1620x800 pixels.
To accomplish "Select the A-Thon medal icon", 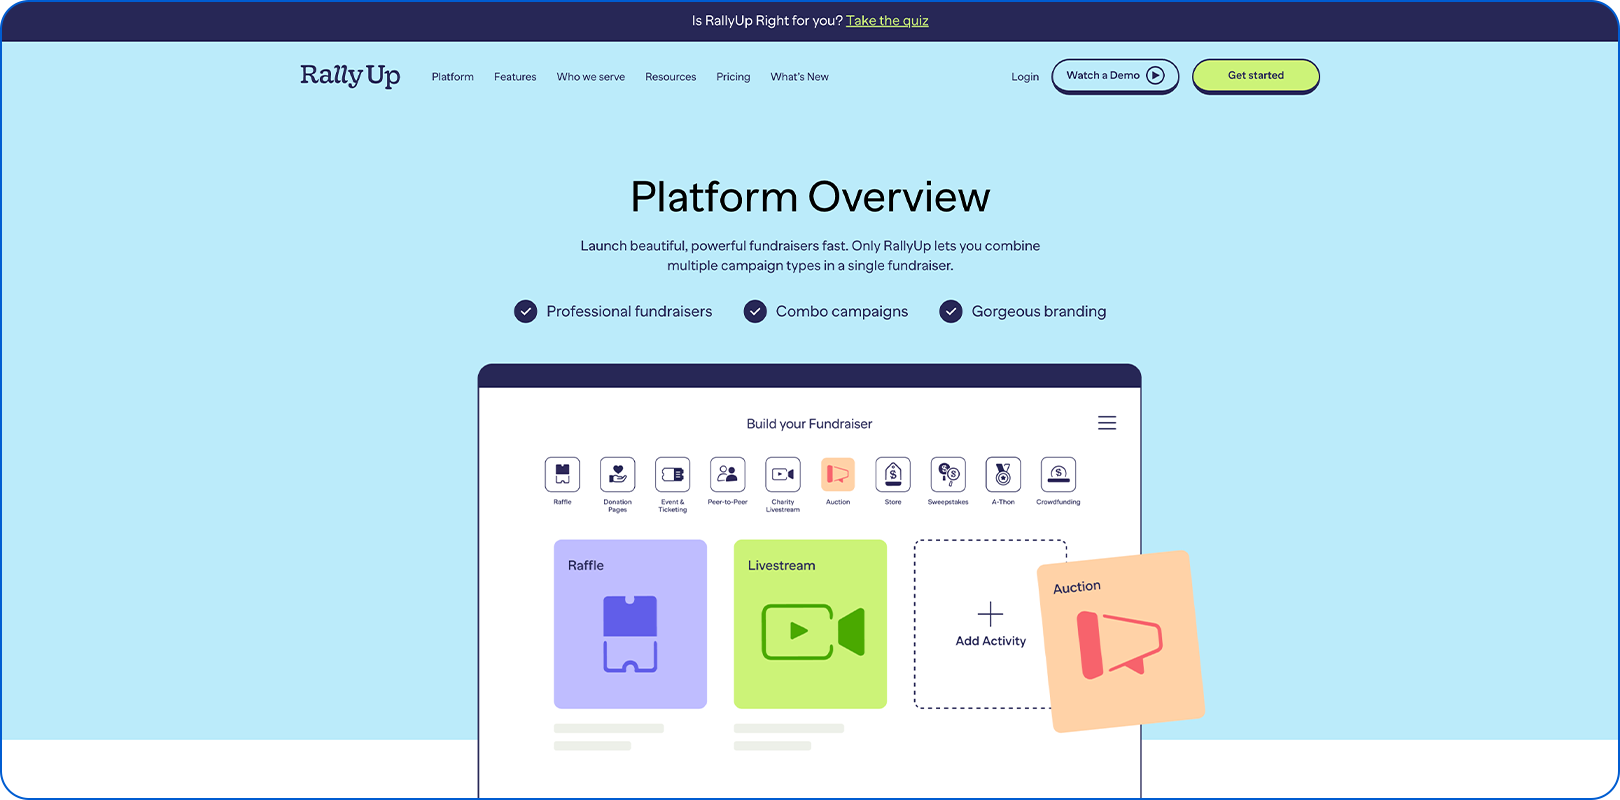I will click(x=1003, y=474).
